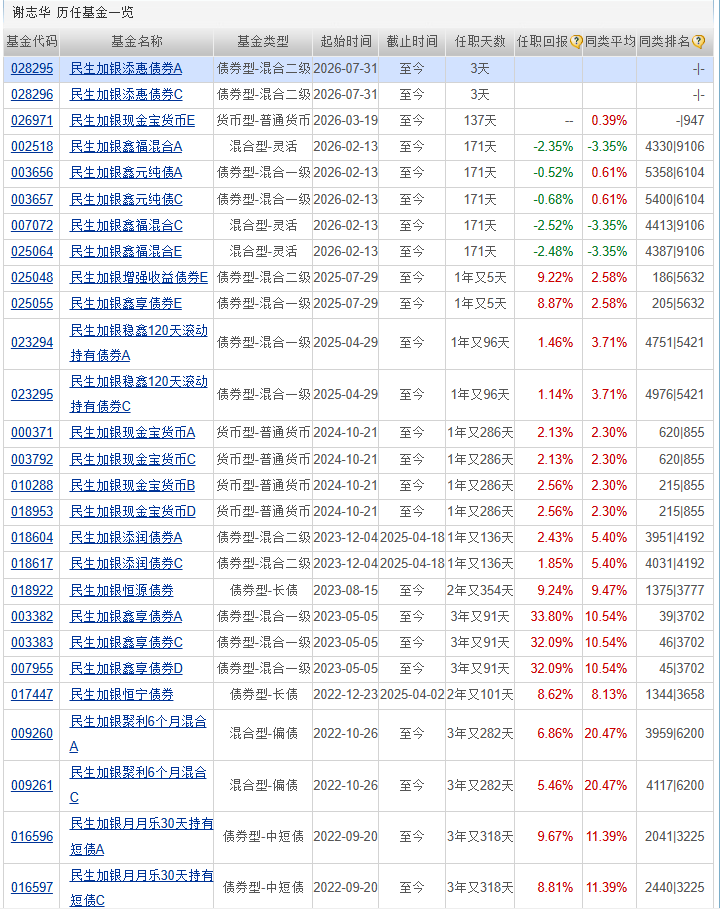Open fund code link 018922
The height and width of the screenshot is (913, 720).
[x=32, y=590]
